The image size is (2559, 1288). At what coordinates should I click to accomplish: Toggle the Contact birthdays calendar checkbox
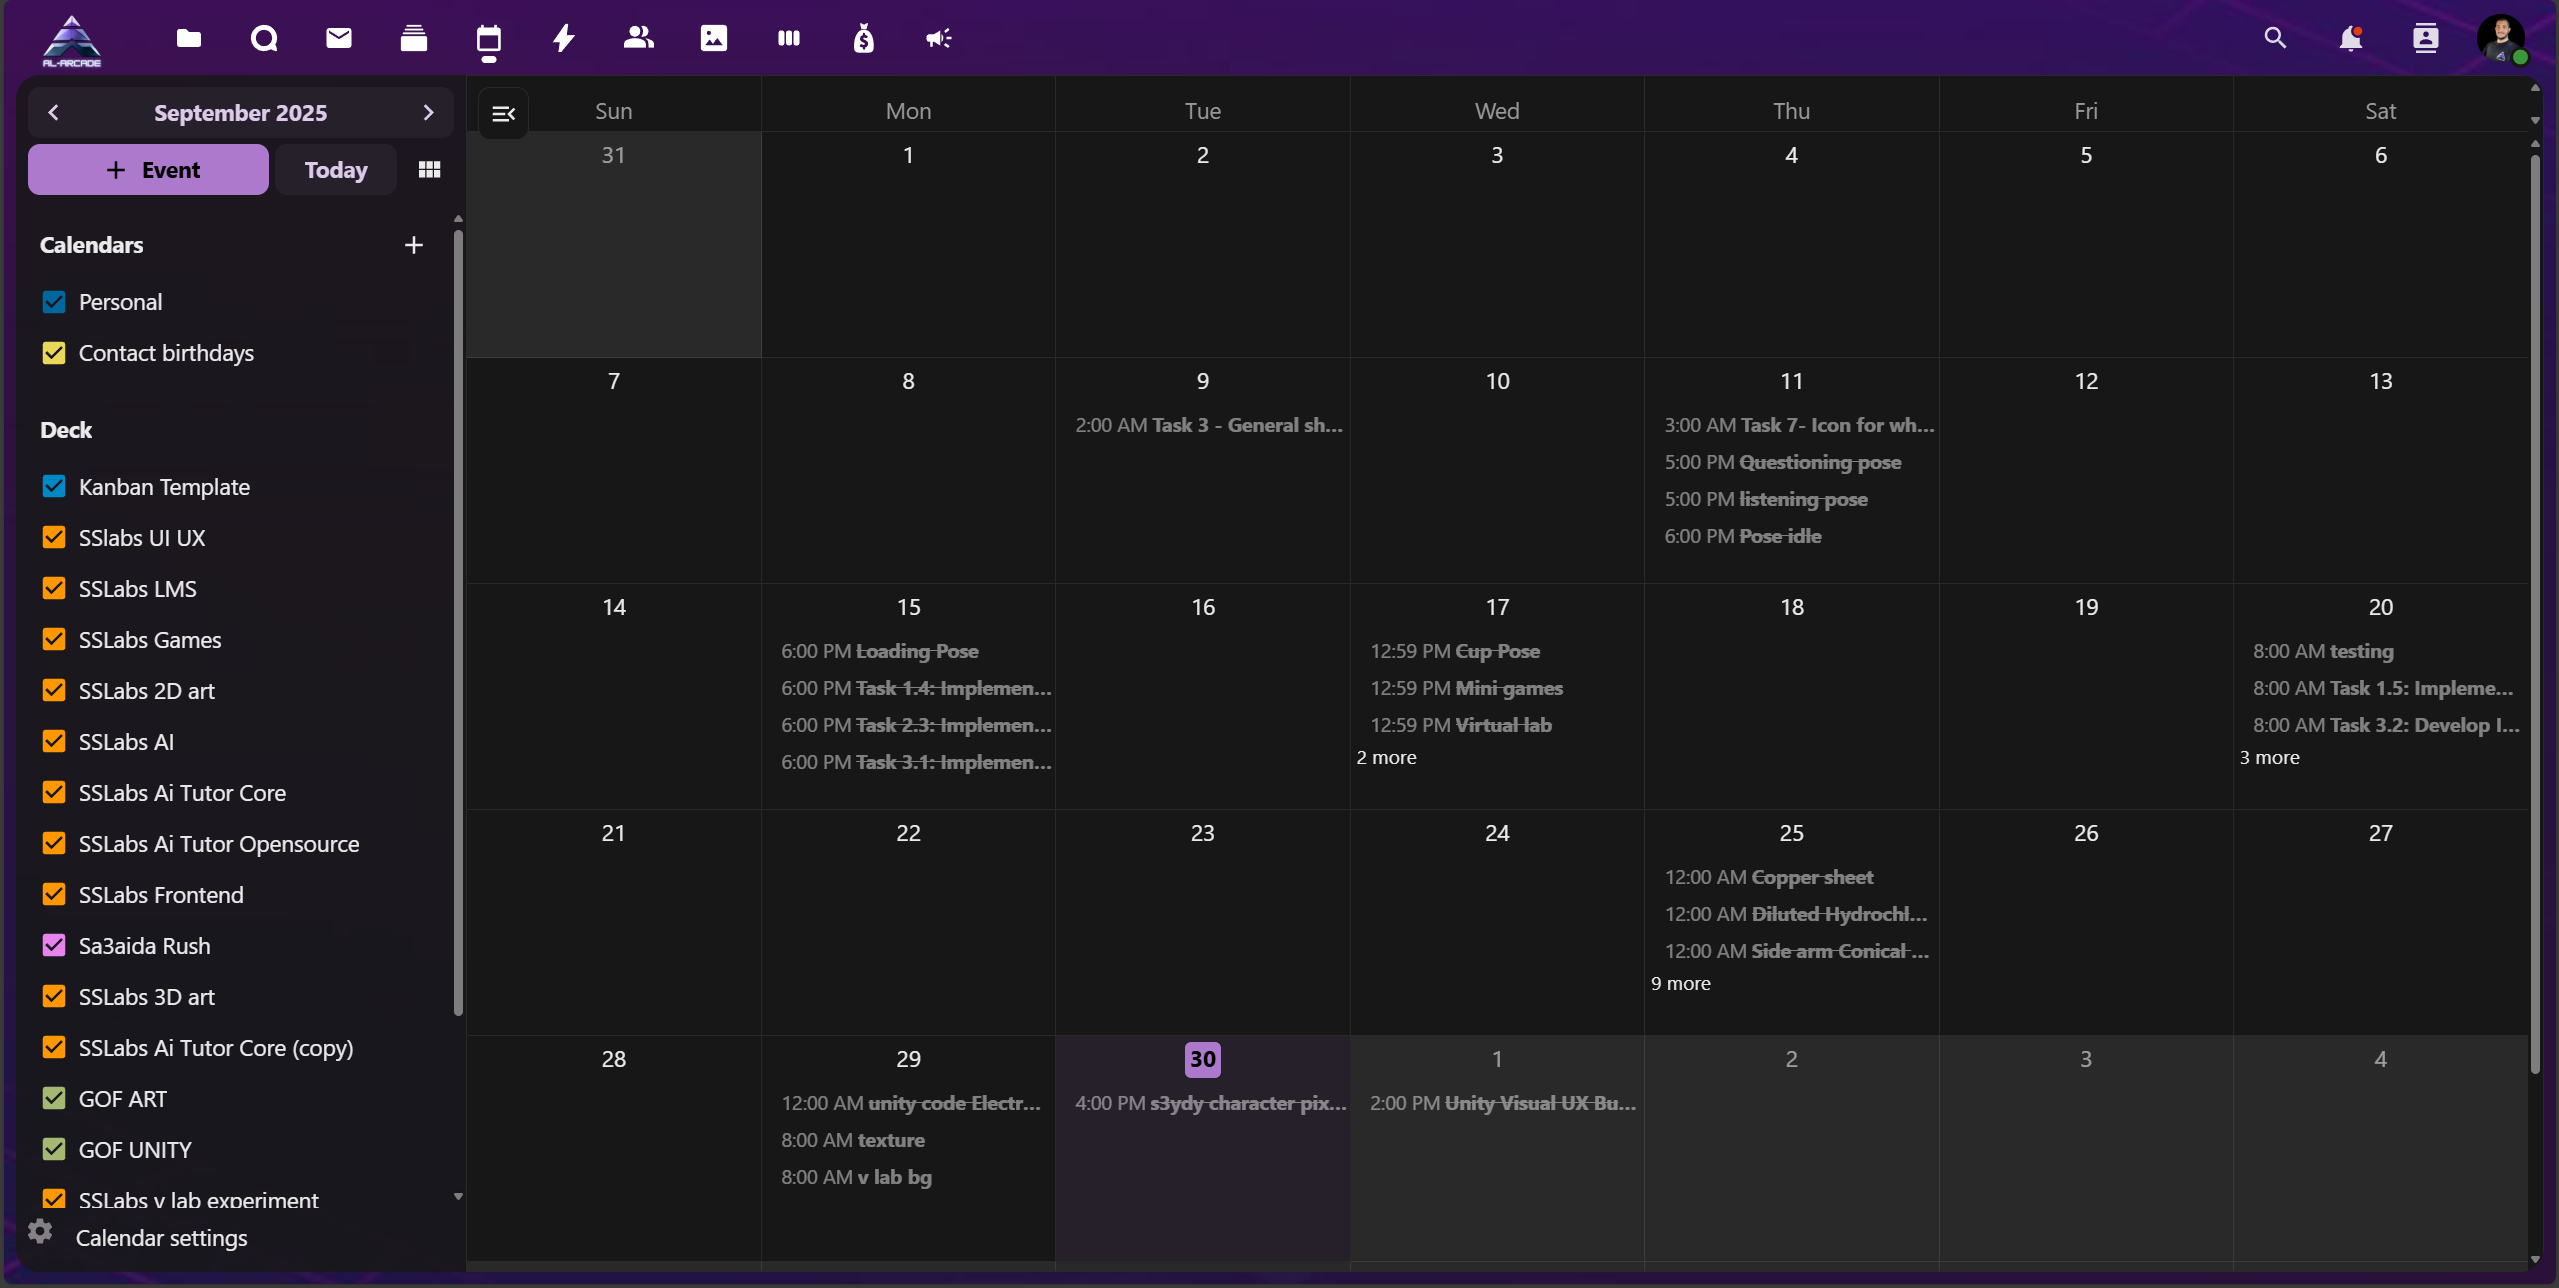pos(54,353)
